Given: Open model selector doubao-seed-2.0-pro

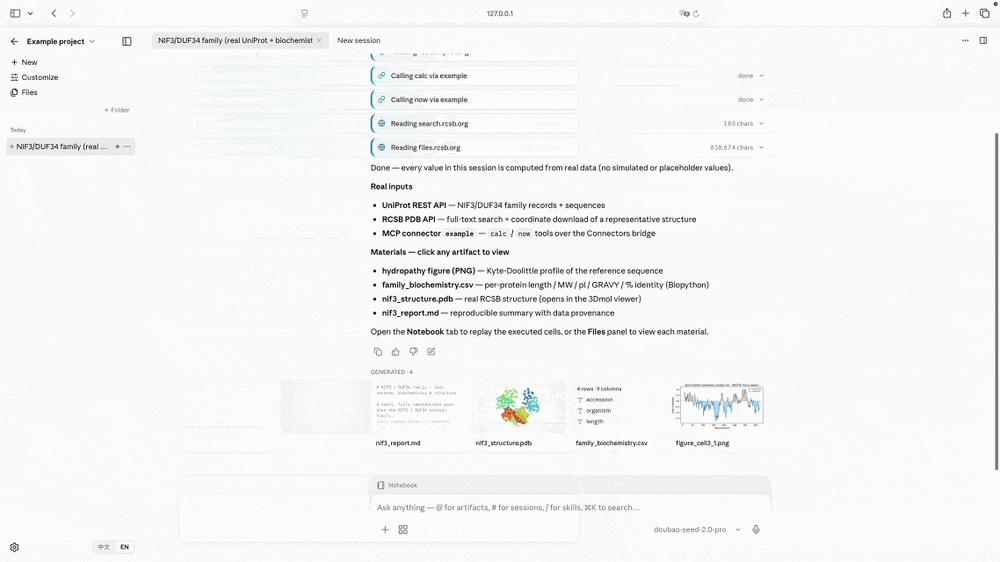Looking at the screenshot, I should 697,529.
